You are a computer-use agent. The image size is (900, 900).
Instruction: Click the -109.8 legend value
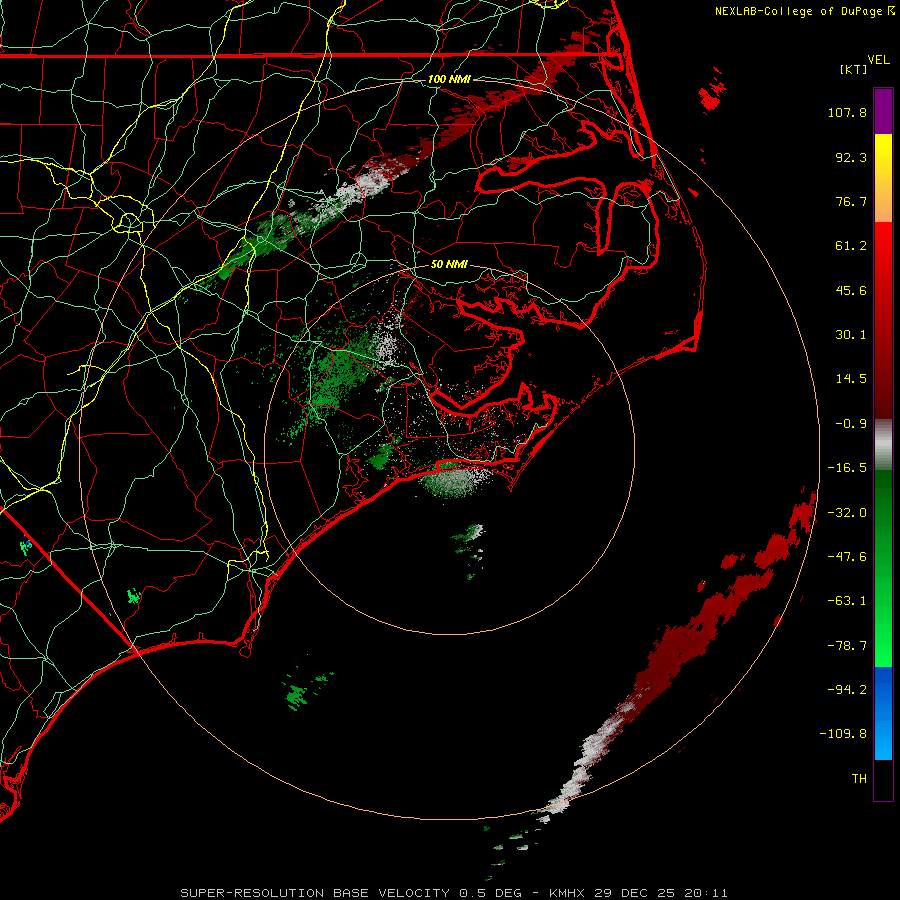(843, 734)
